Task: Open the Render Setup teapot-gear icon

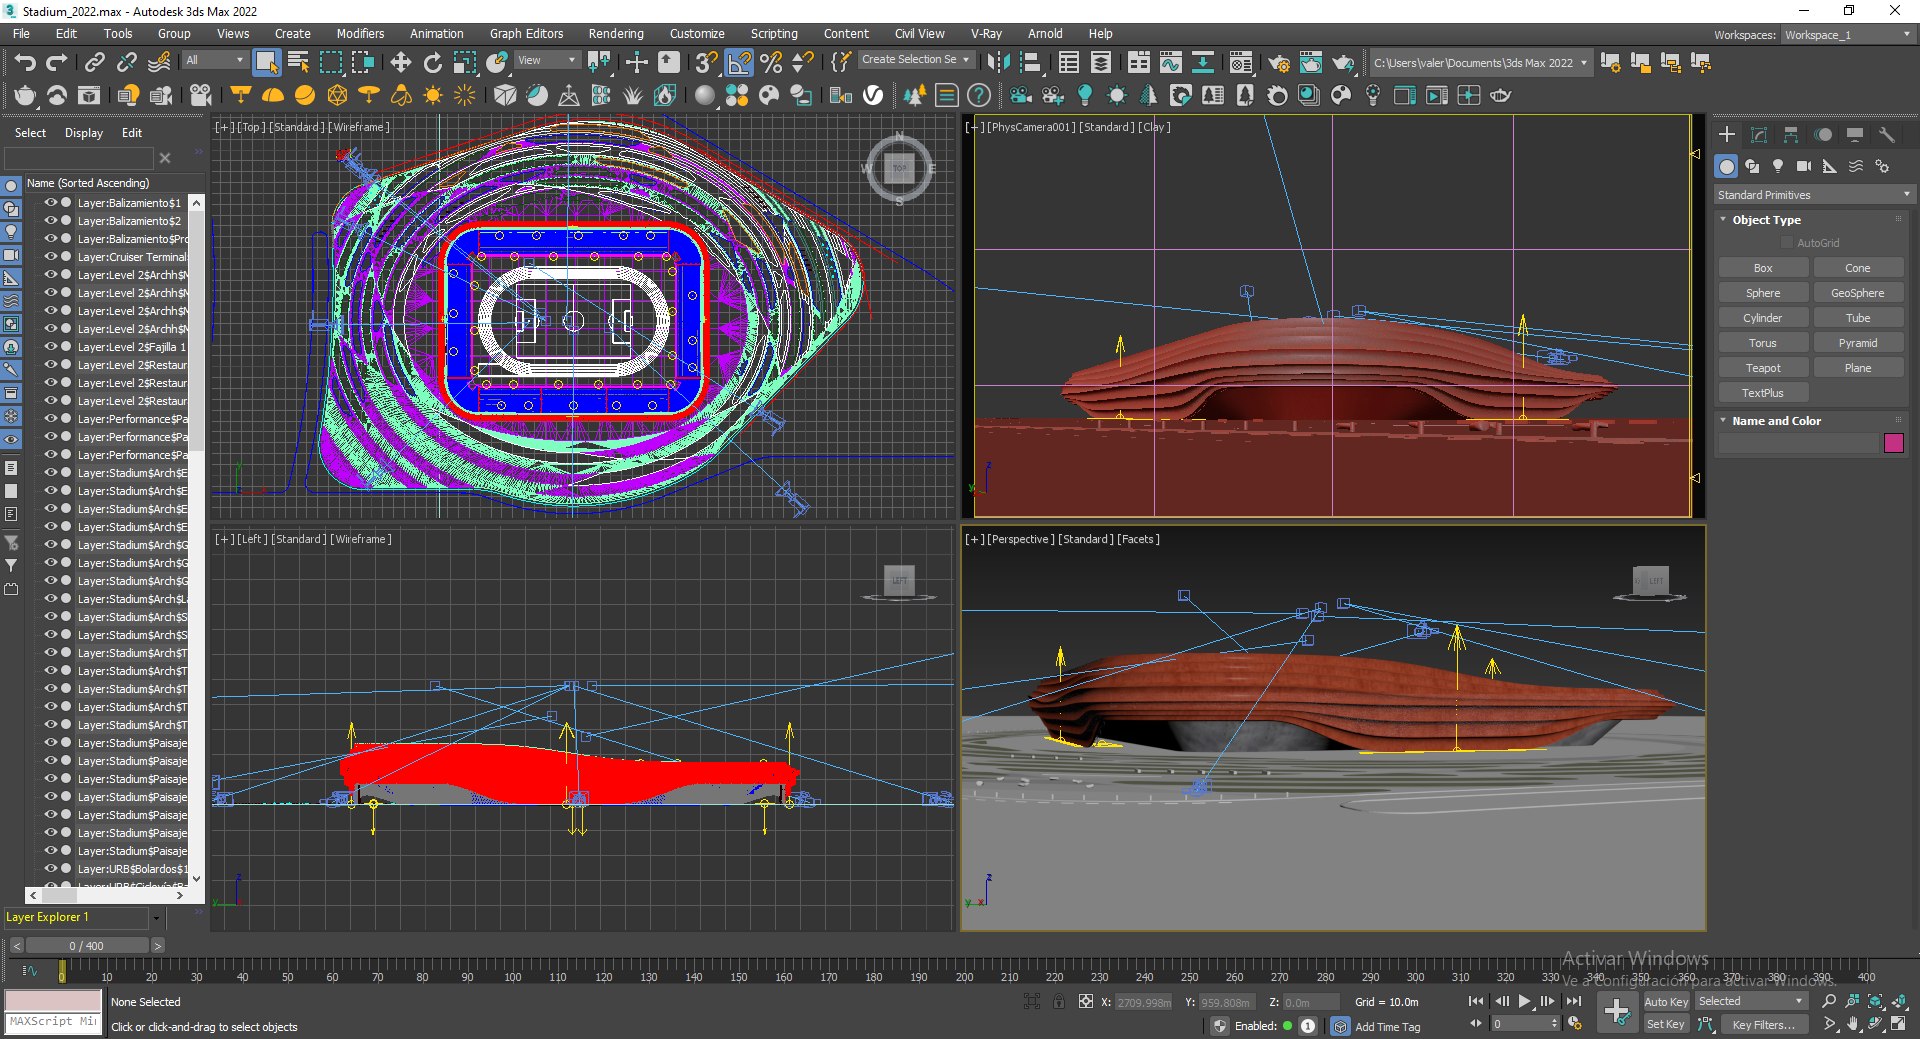Action: click(1278, 62)
